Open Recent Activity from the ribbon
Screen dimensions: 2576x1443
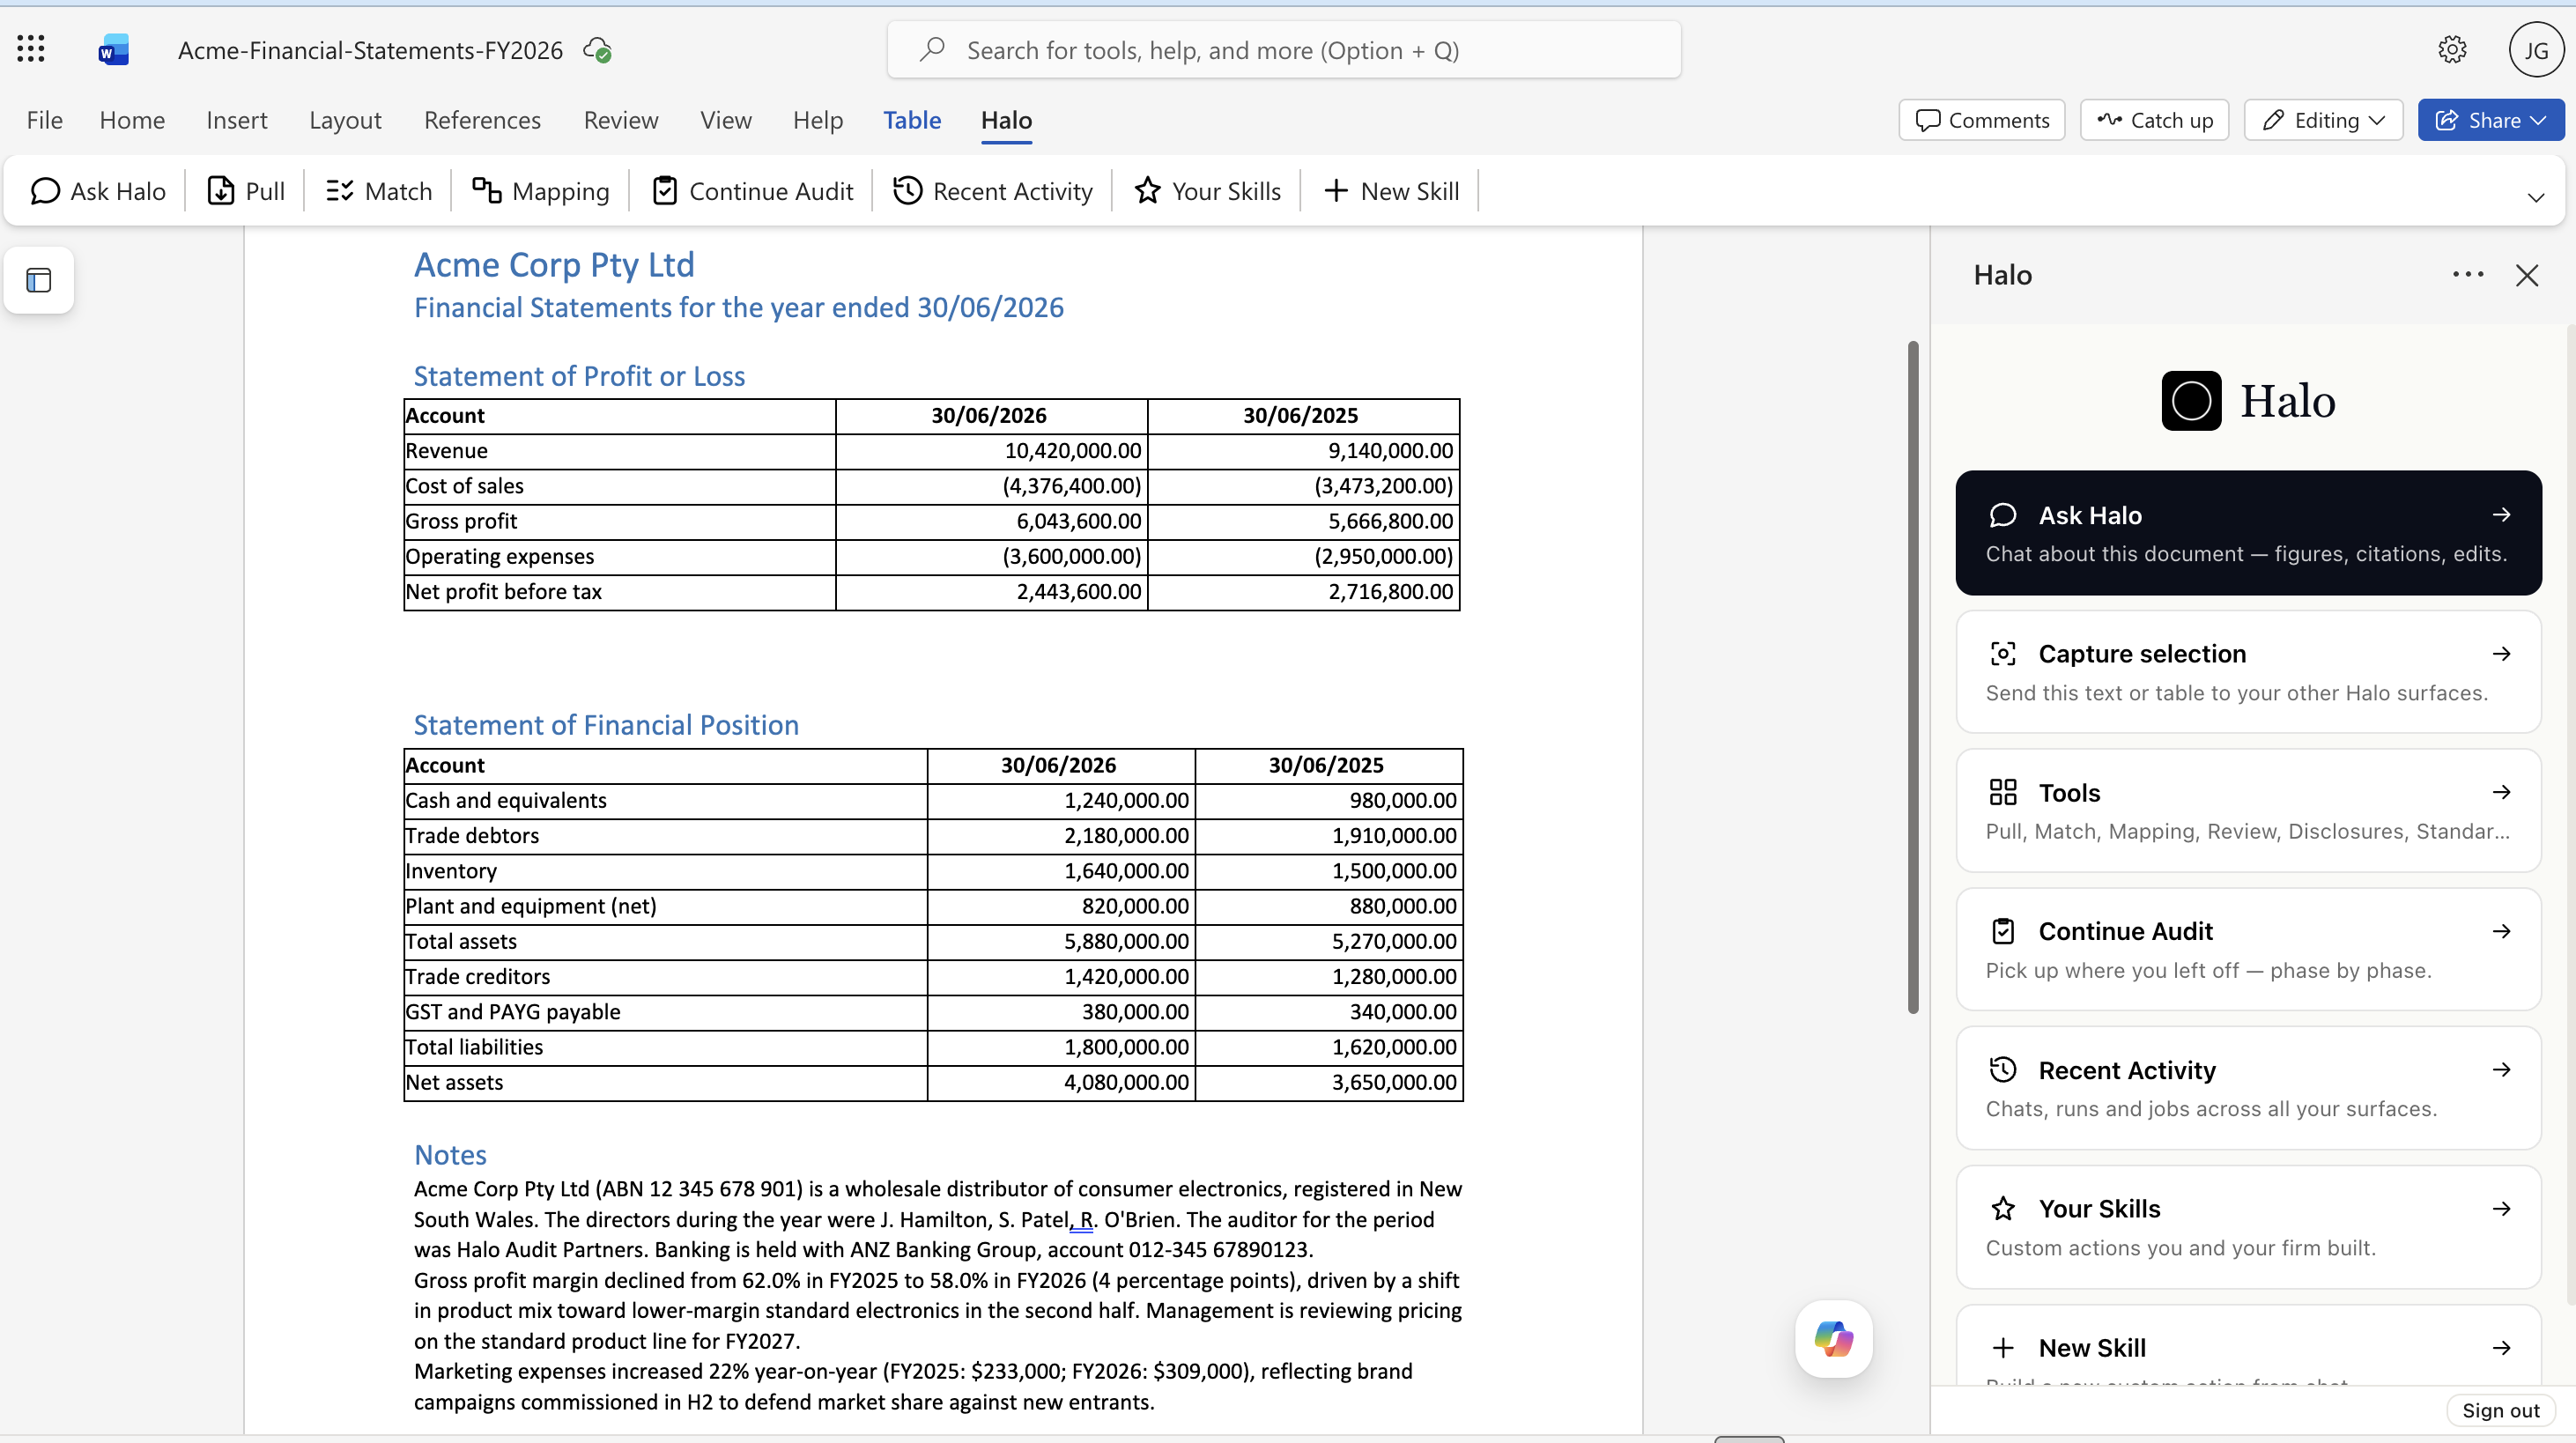(993, 191)
